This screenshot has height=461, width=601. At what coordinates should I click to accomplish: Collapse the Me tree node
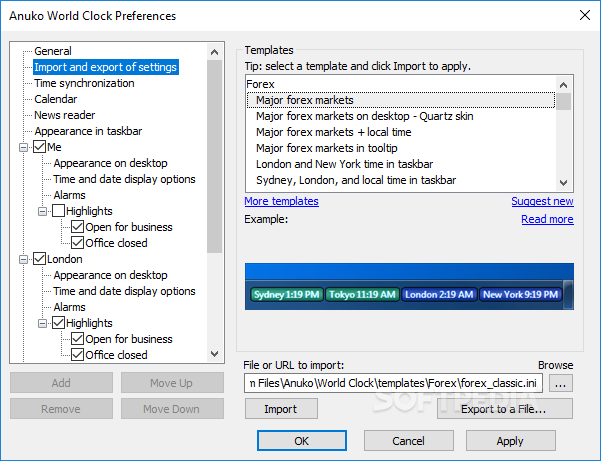coord(23,147)
